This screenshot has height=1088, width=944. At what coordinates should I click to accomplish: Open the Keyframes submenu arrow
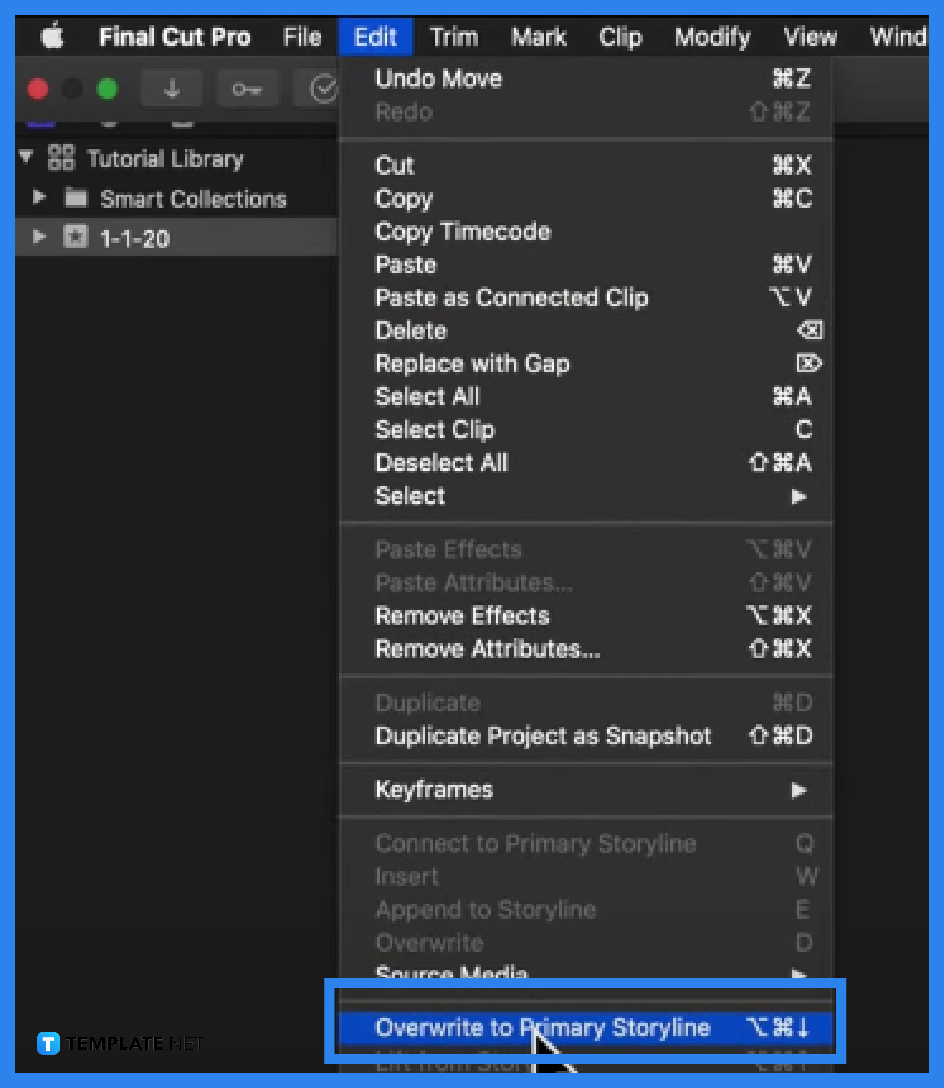(x=798, y=790)
